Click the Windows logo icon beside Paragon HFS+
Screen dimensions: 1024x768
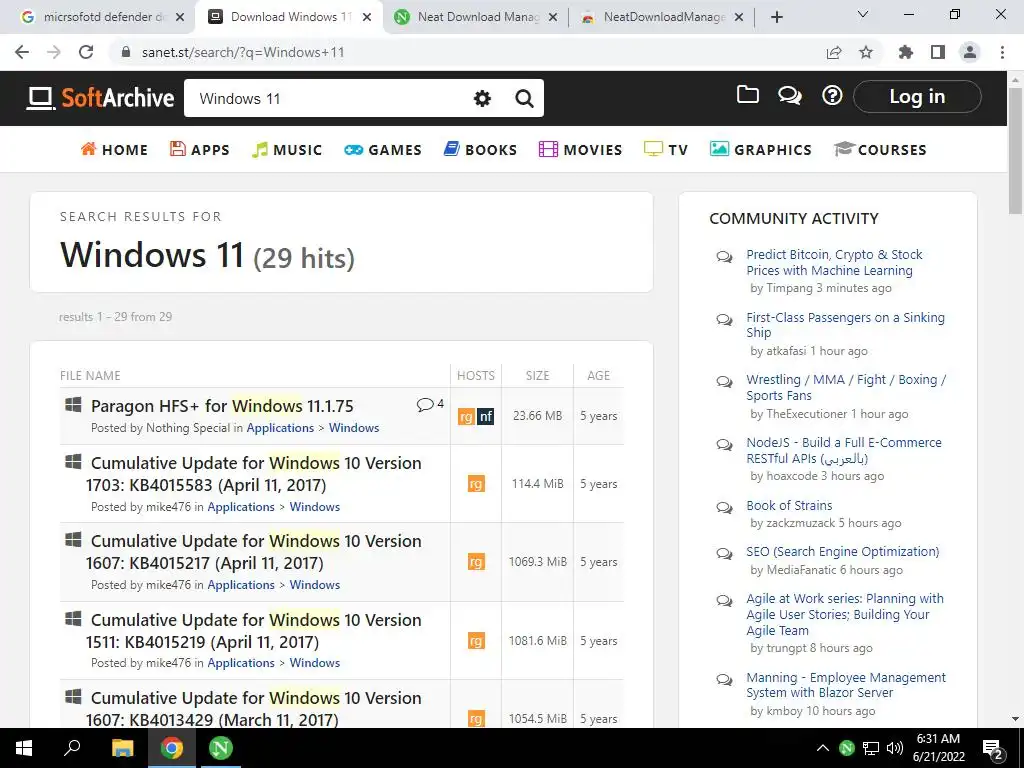pyautogui.click(x=73, y=405)
